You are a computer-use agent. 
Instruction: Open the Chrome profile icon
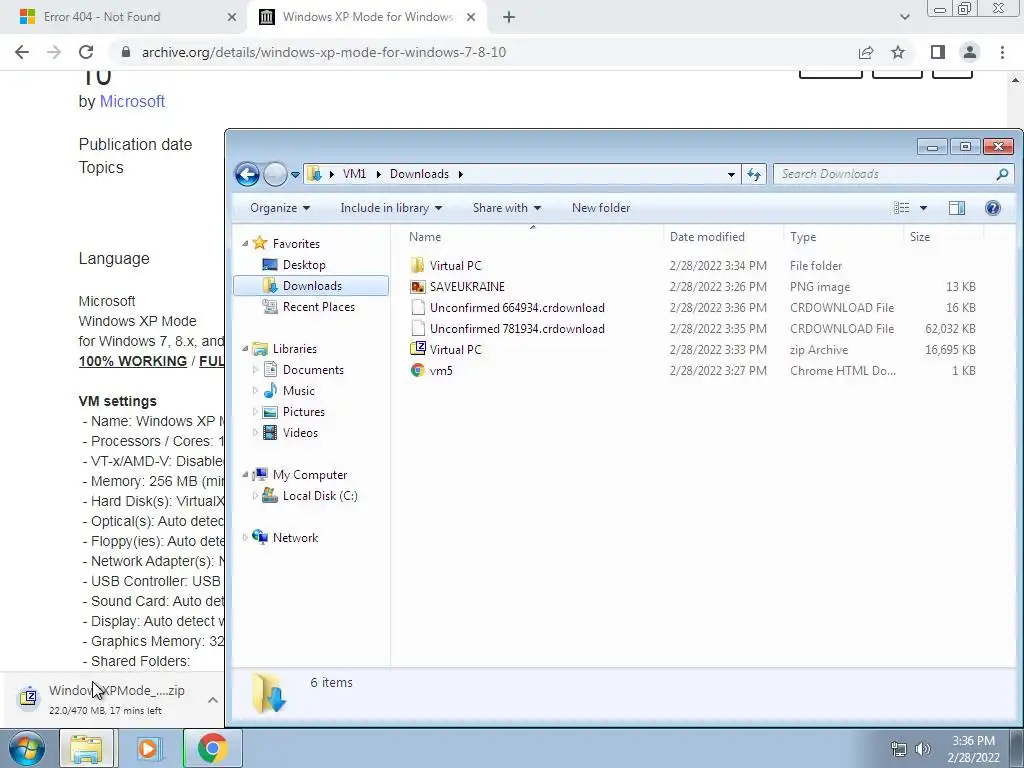coord(970,52)
